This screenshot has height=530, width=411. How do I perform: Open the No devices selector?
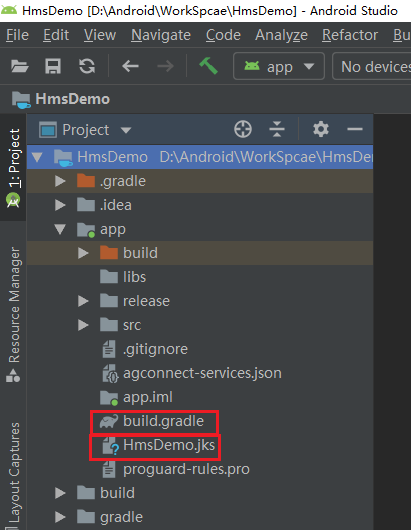pos(372,66)
